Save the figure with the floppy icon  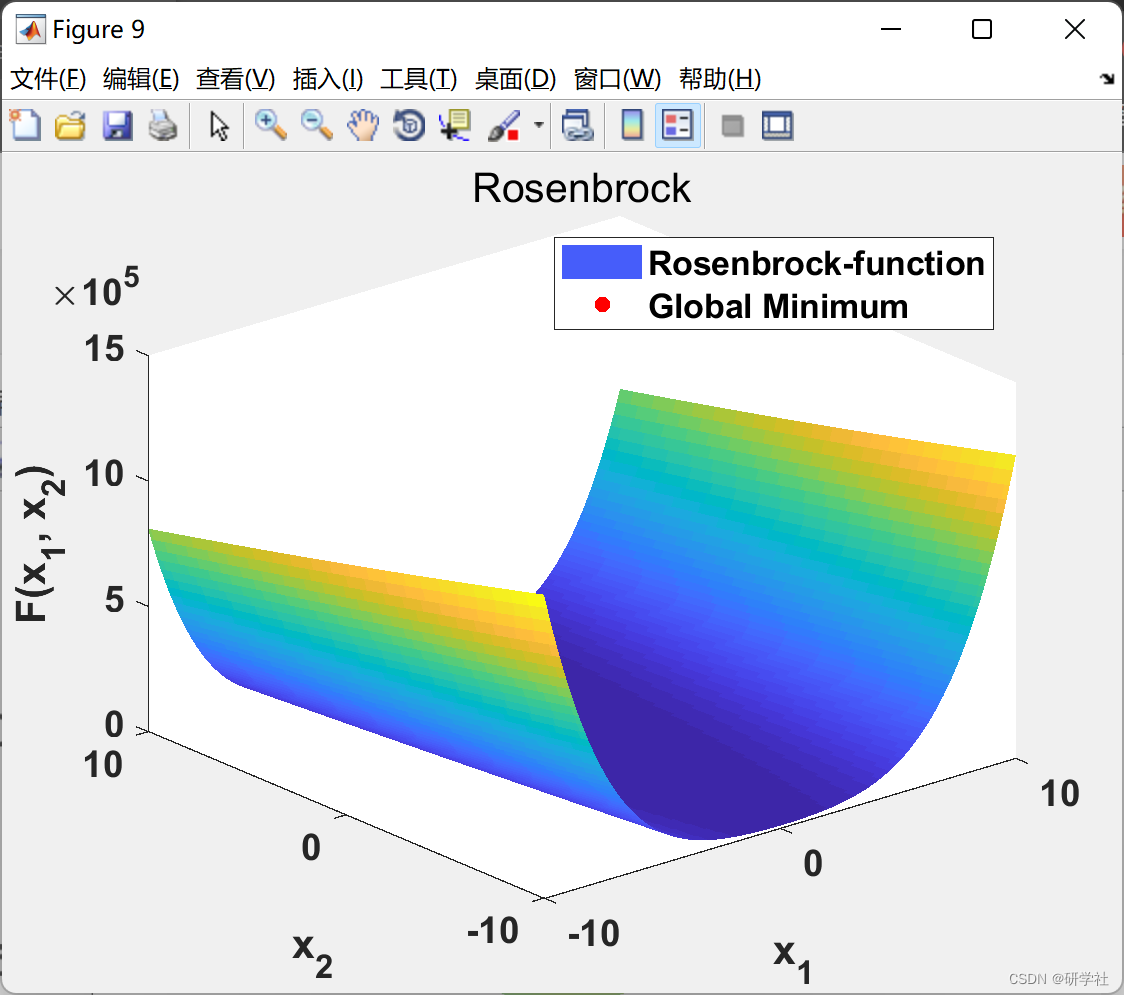(x=117, y=125)
